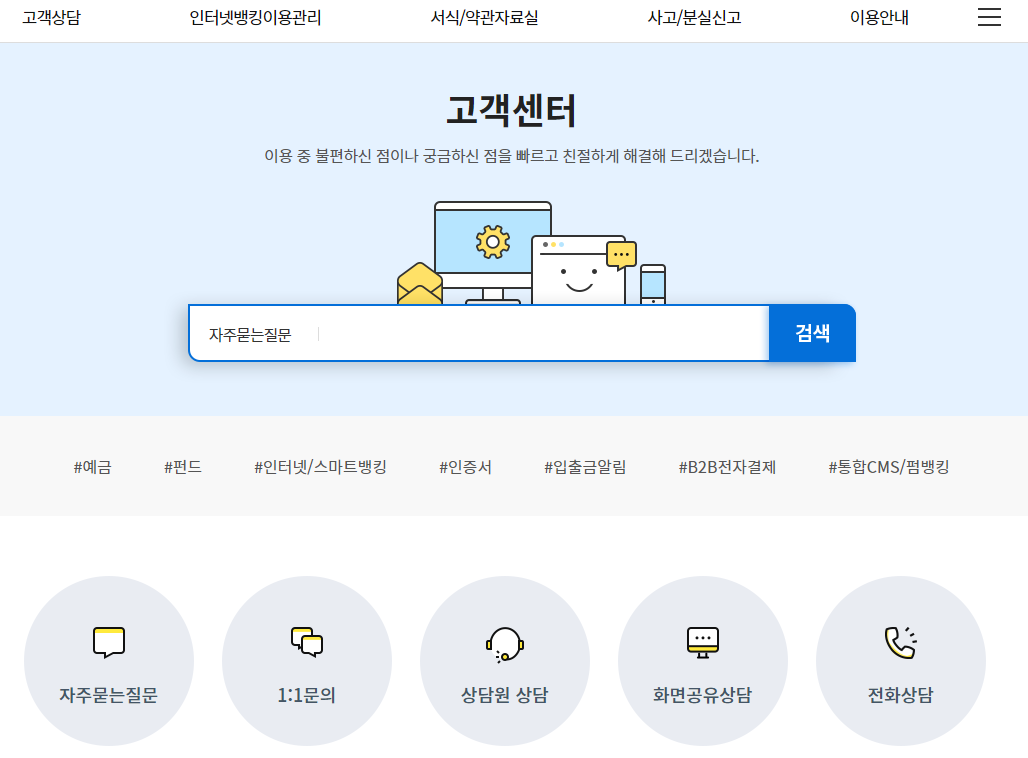
Task: Click the #통합CMS/펌뱅킹 hashtag link
Action: coord(888,466)
